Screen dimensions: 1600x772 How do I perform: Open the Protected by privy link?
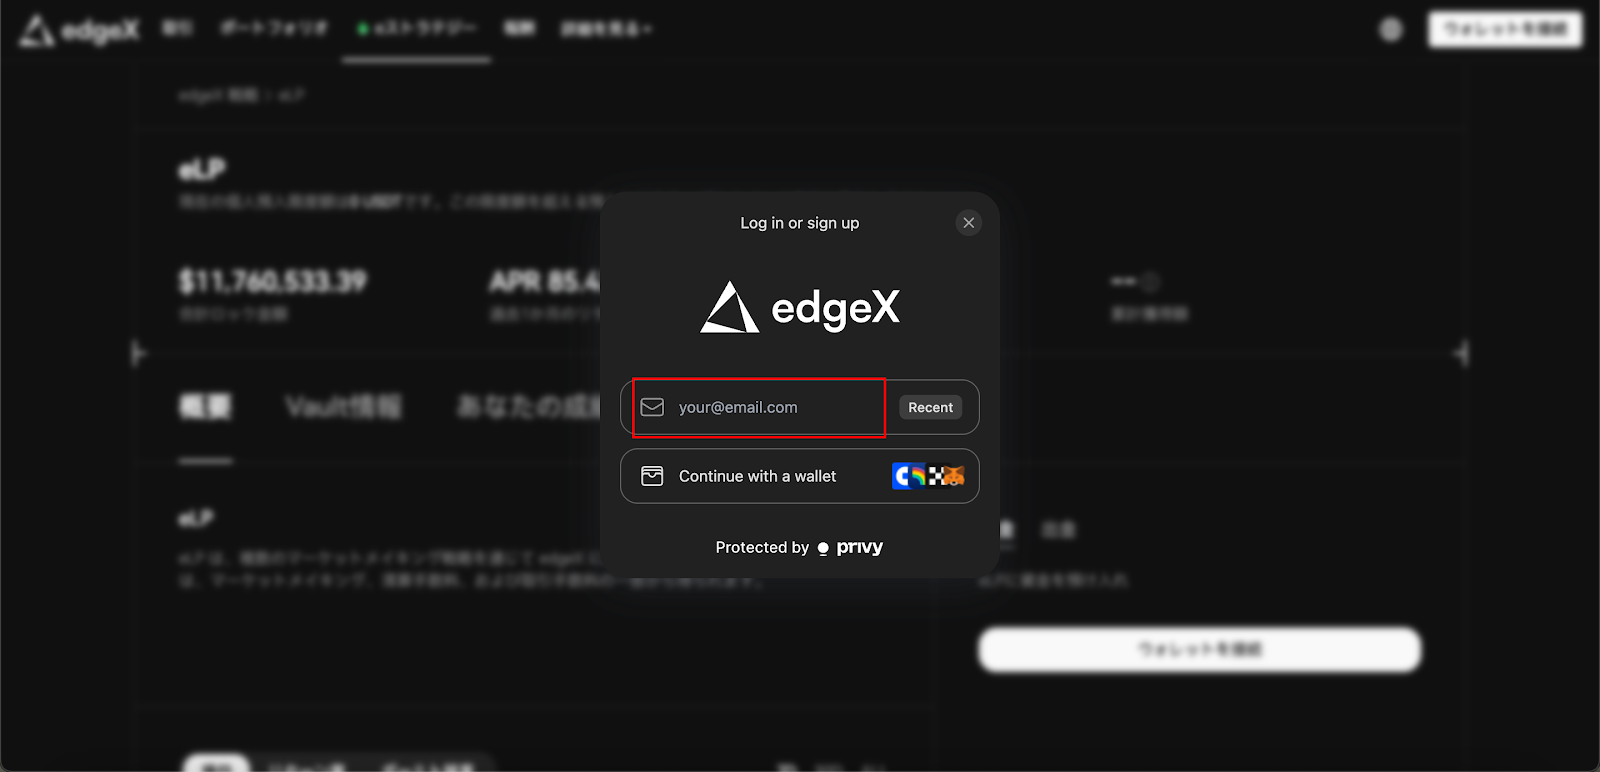(799, 547)
